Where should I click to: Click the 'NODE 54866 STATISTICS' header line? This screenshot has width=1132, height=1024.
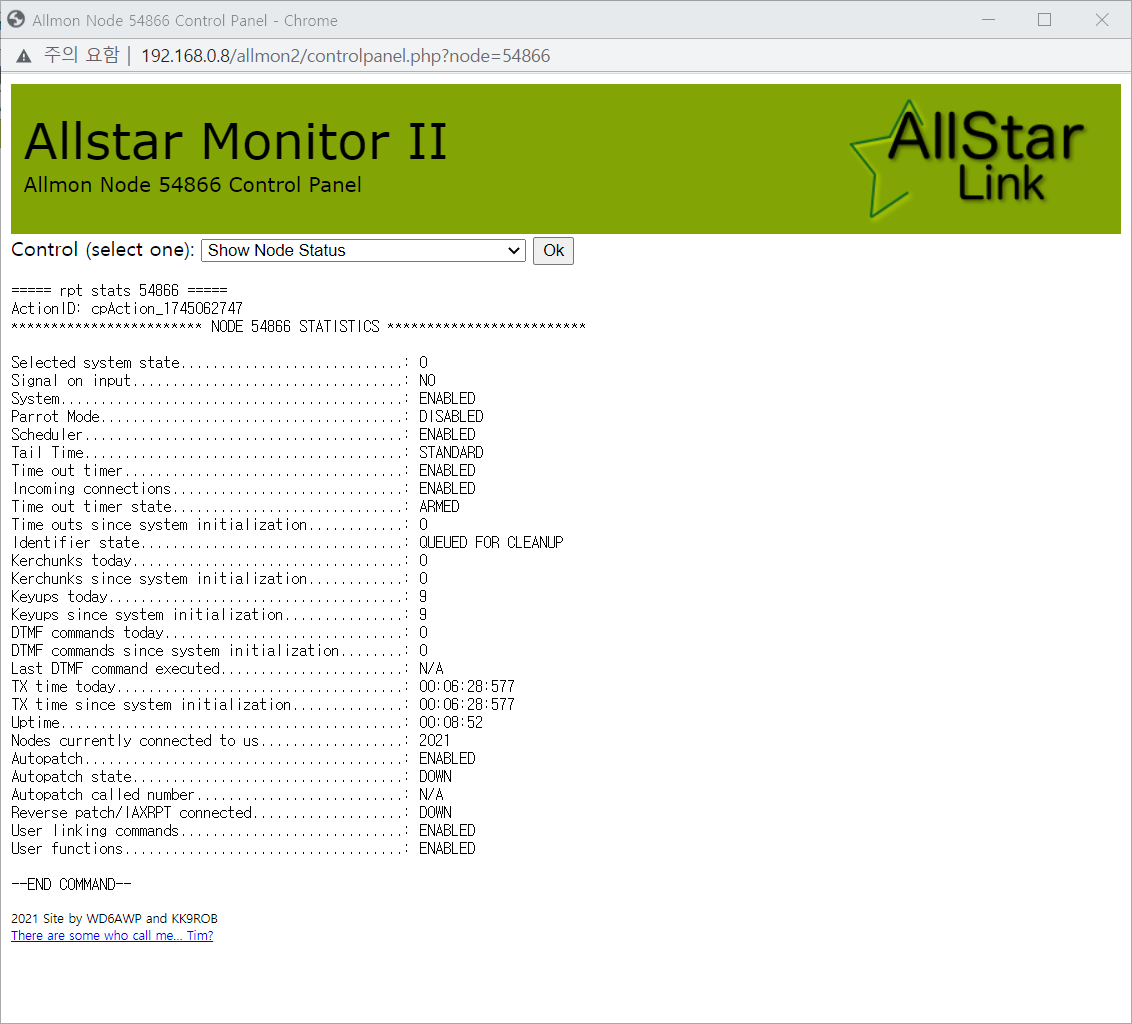[298, 326]
